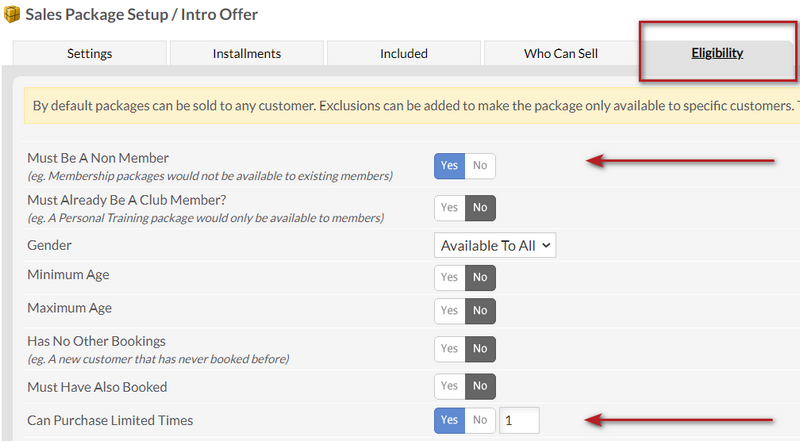
Task: Switch to the Installments tab
Action: pos(247,53)
